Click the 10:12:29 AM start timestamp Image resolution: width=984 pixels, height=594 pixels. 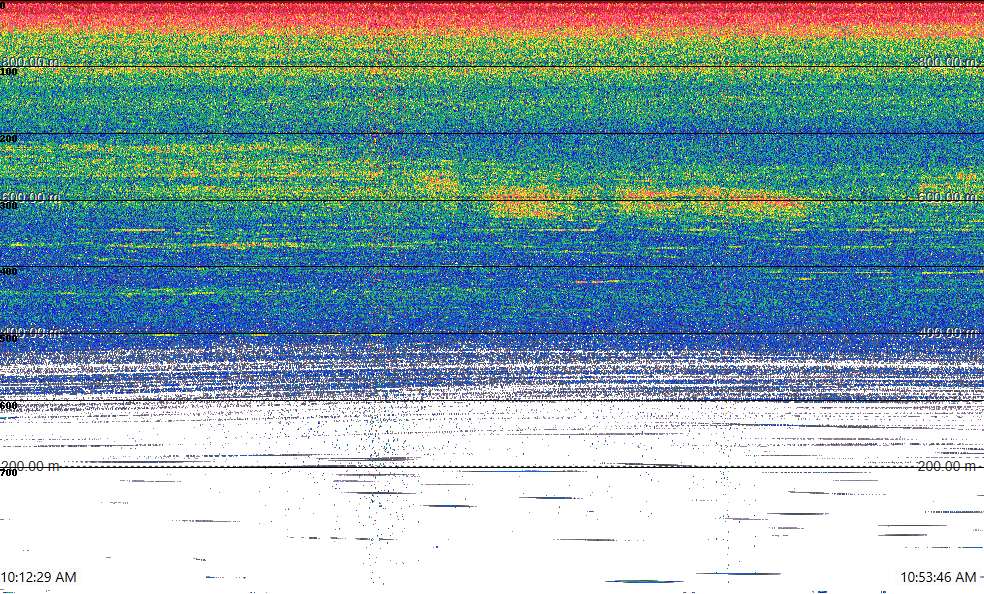pyautogui.click(x=39, y=577)
